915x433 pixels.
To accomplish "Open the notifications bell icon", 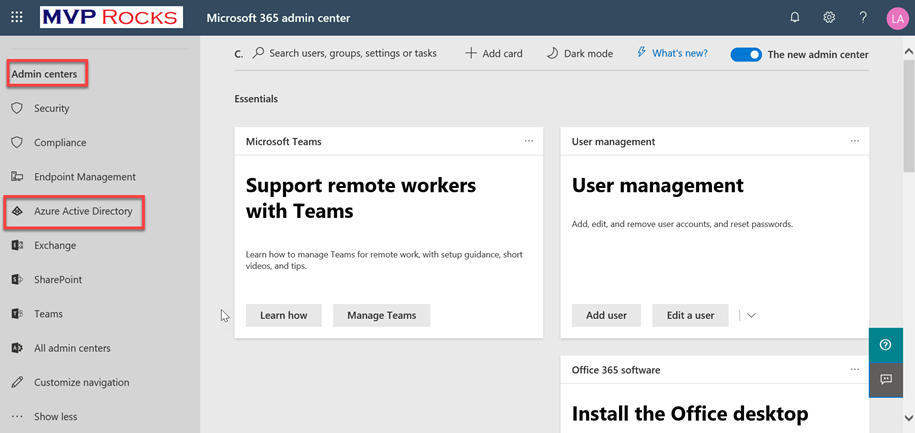I will (794, 18).
